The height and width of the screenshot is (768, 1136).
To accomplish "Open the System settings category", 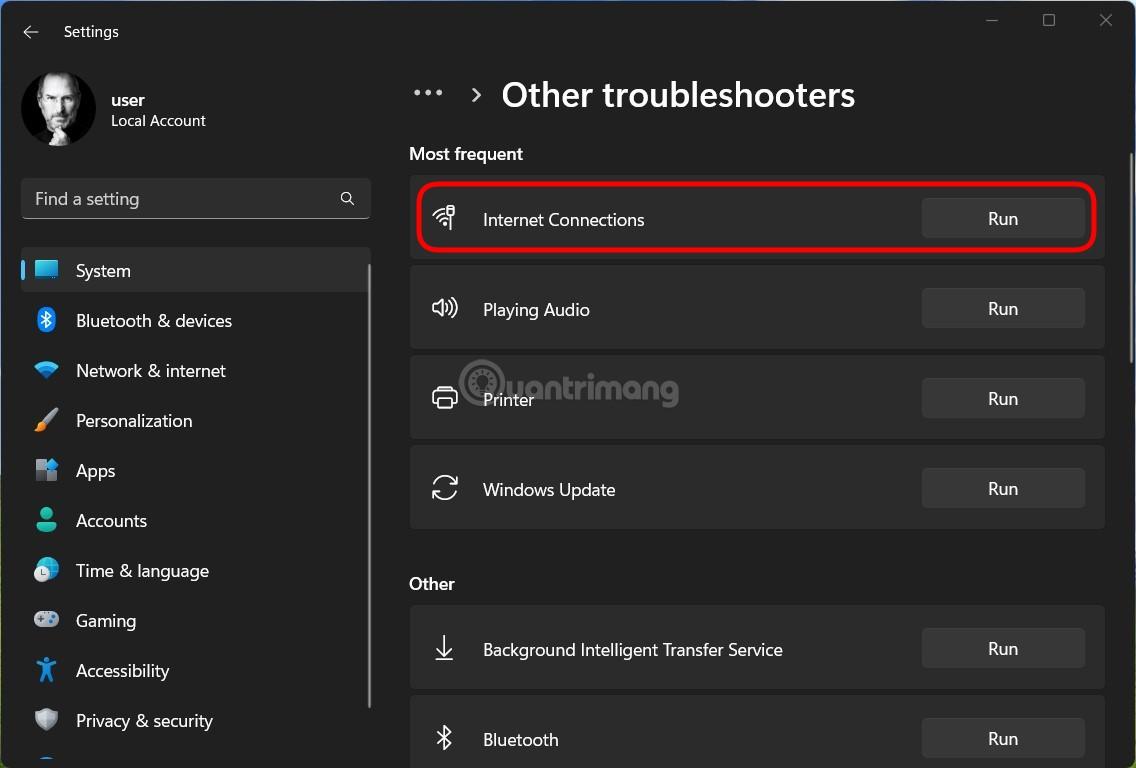I will pyautogui.click(x=196, y=270).
